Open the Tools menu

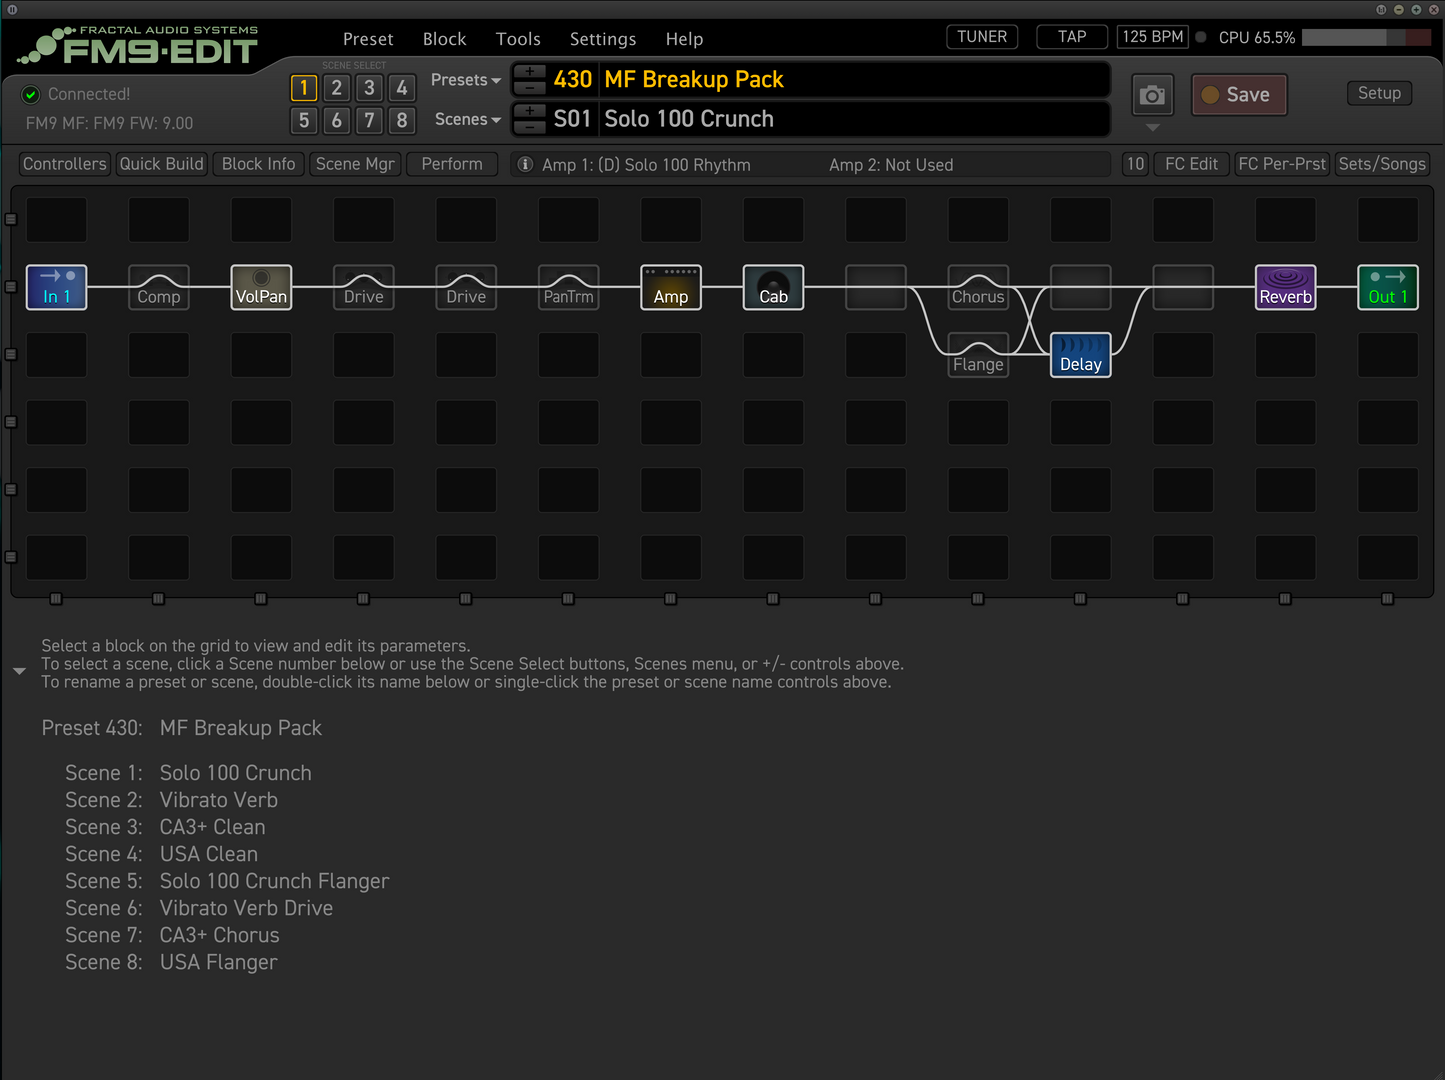[x=517, y=39]
